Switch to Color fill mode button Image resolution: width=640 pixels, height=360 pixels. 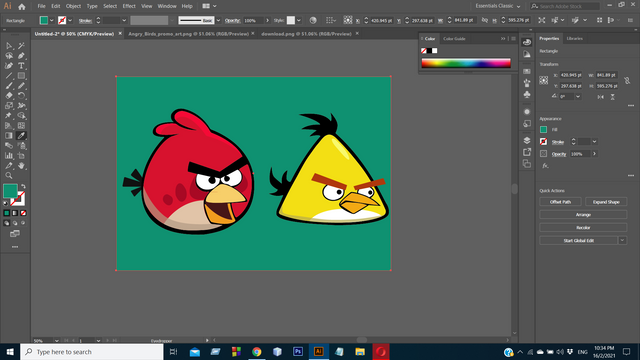[7, 213]
